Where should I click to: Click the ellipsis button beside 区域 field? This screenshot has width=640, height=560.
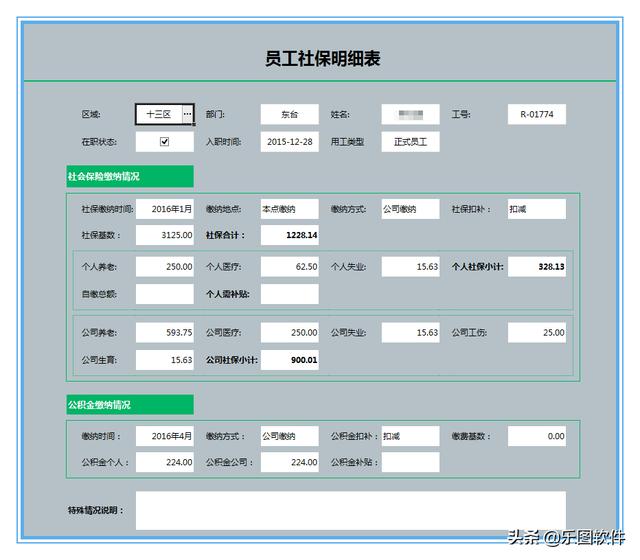coord(187,115)
